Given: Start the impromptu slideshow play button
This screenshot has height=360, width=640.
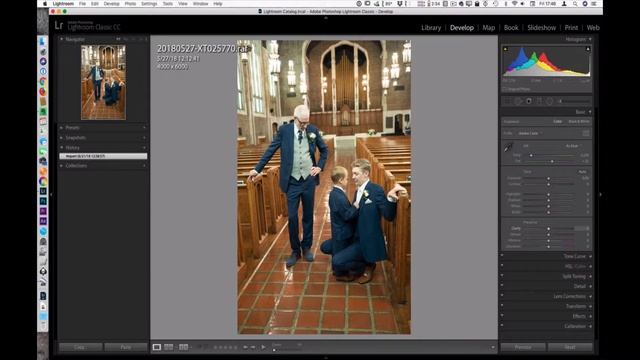Looking at the screenshot, I should tap(263, 347).
